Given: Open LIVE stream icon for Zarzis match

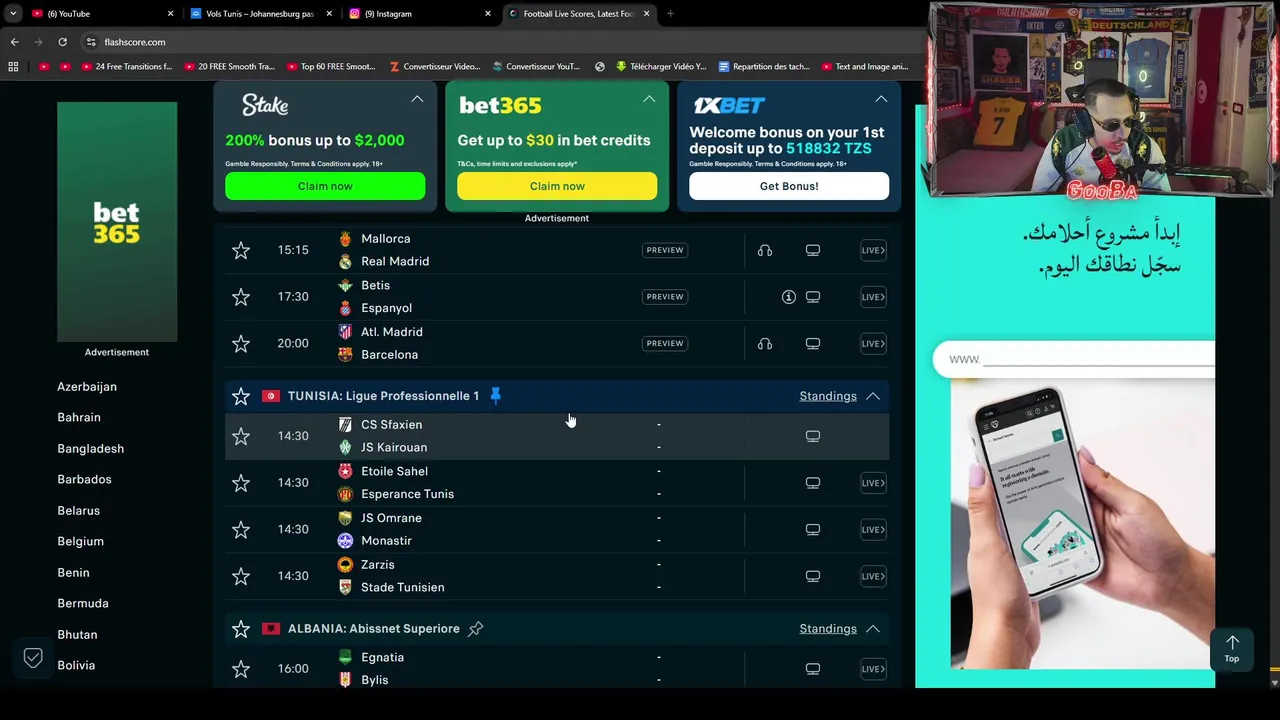Looking at the screenshot, I should click(873, 576).
